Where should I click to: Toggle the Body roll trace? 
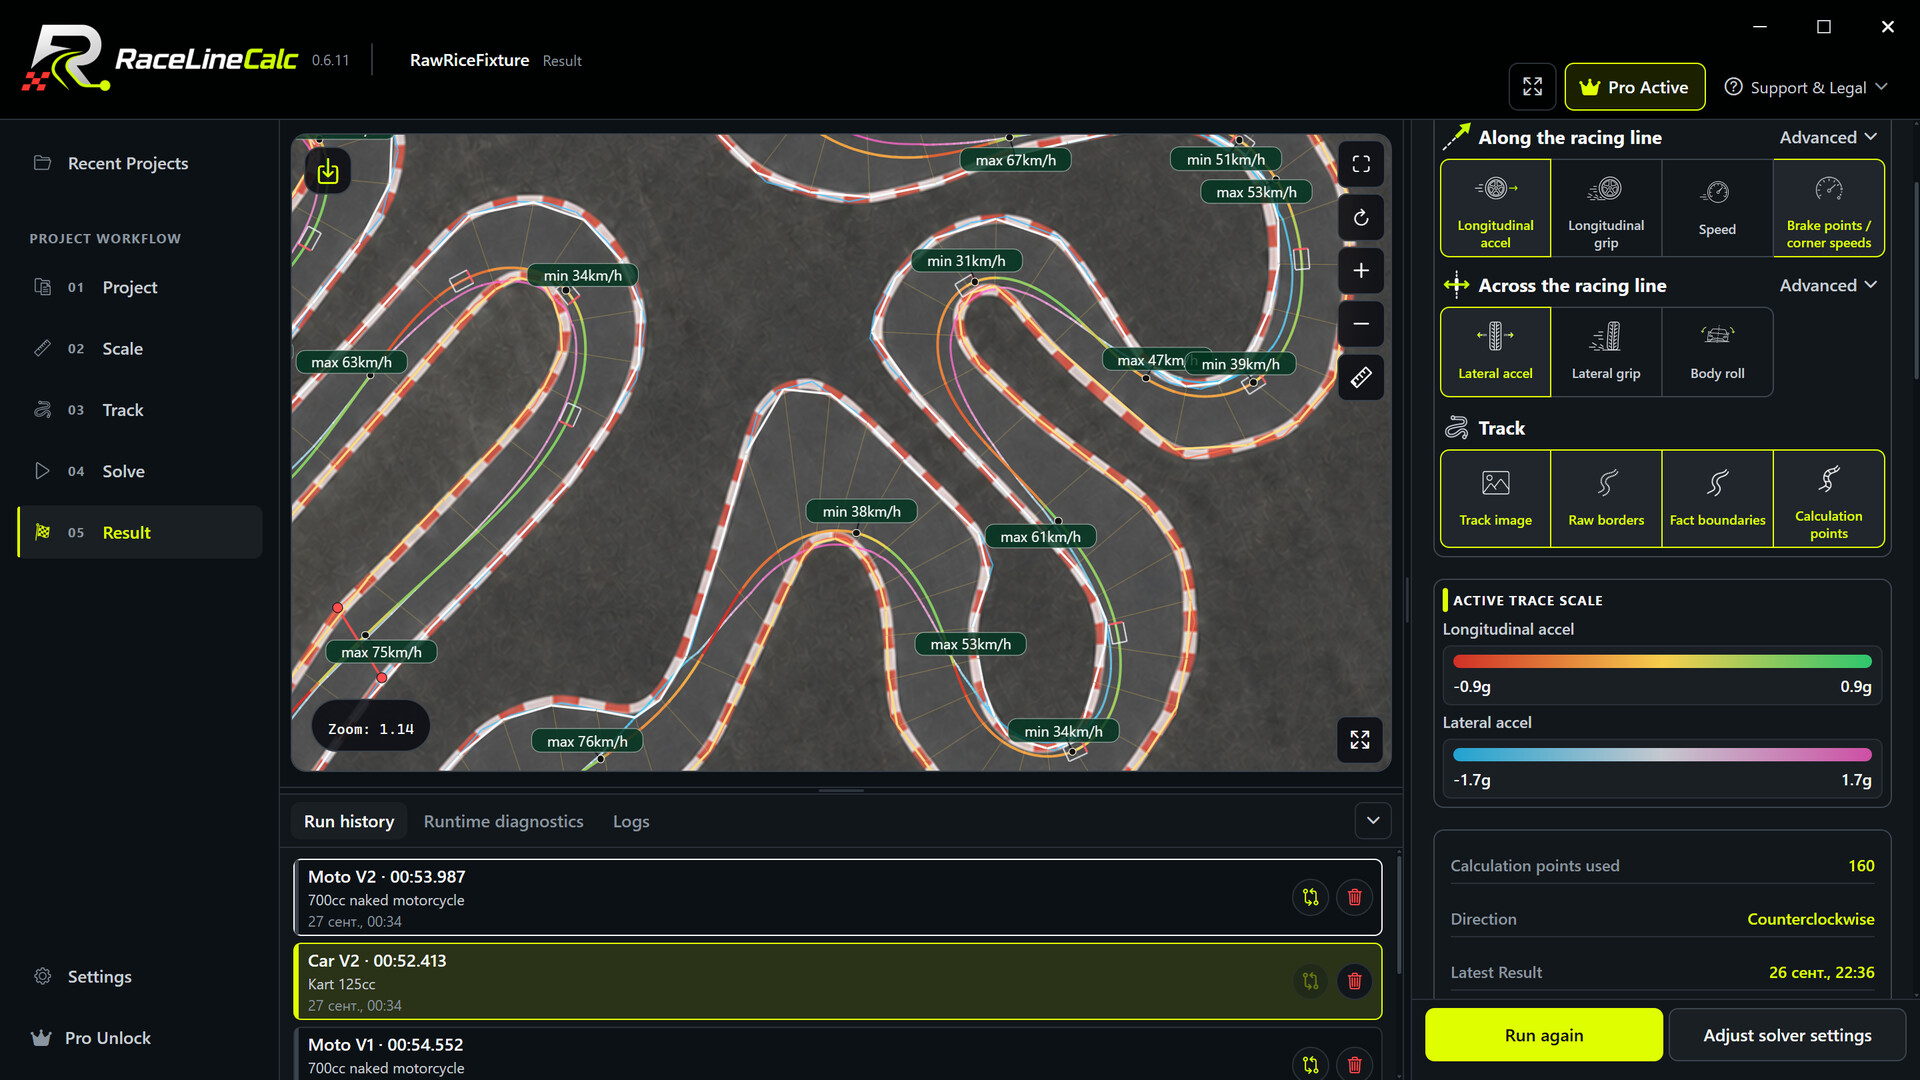click(1717, 352)
